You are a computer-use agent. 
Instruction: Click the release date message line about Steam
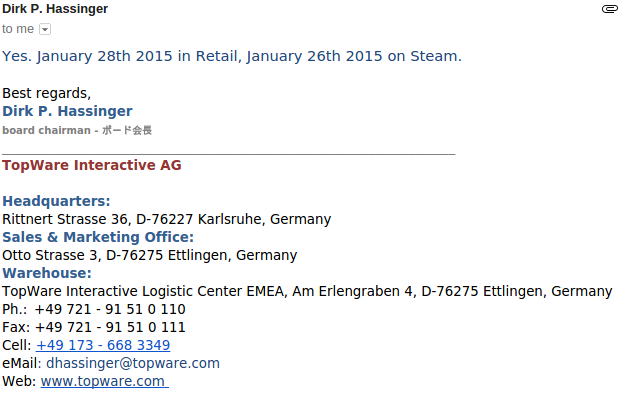point(232,56)
